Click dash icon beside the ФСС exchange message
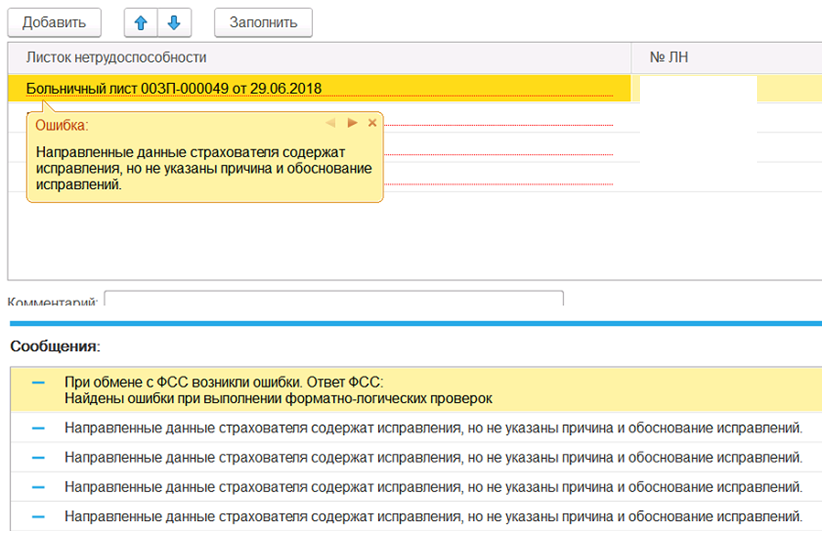 pos(38,383)
